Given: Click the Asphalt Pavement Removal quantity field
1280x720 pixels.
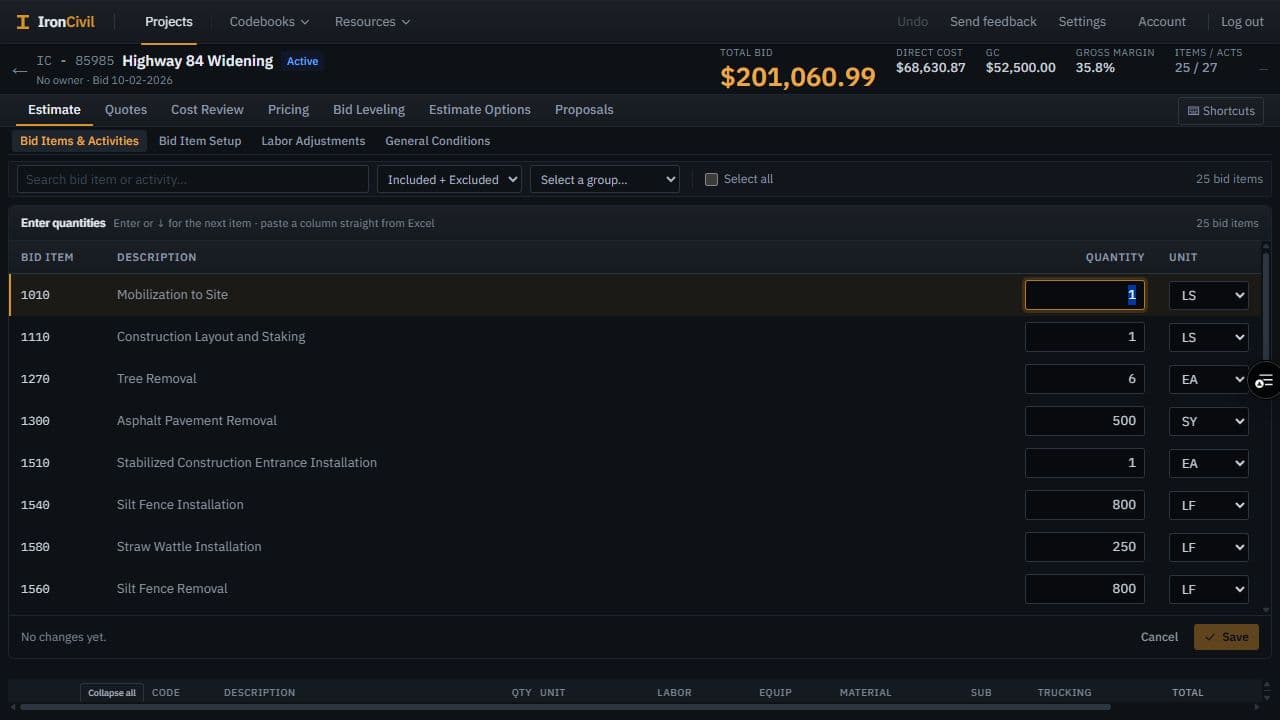Looking at the screenshot, I should [x=1085, y=421].
